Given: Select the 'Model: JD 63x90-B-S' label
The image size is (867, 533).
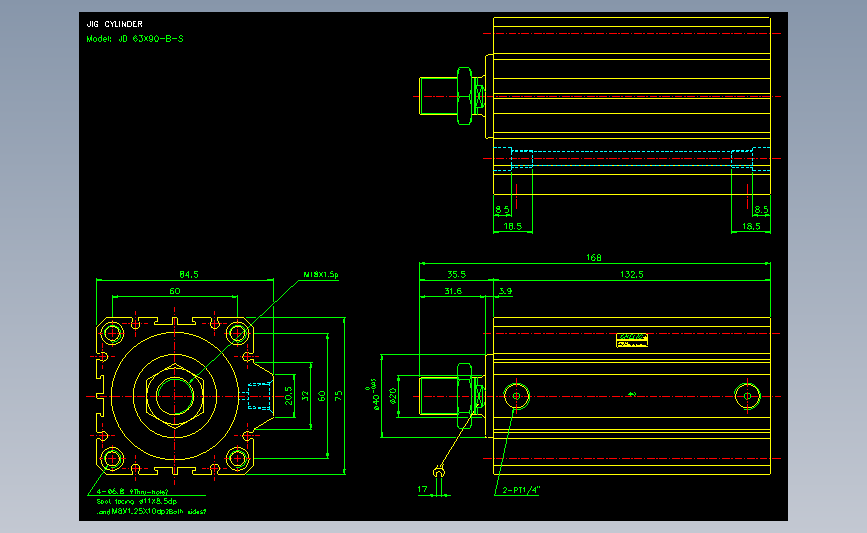Looking at the screenshot, I should (135, 39).
